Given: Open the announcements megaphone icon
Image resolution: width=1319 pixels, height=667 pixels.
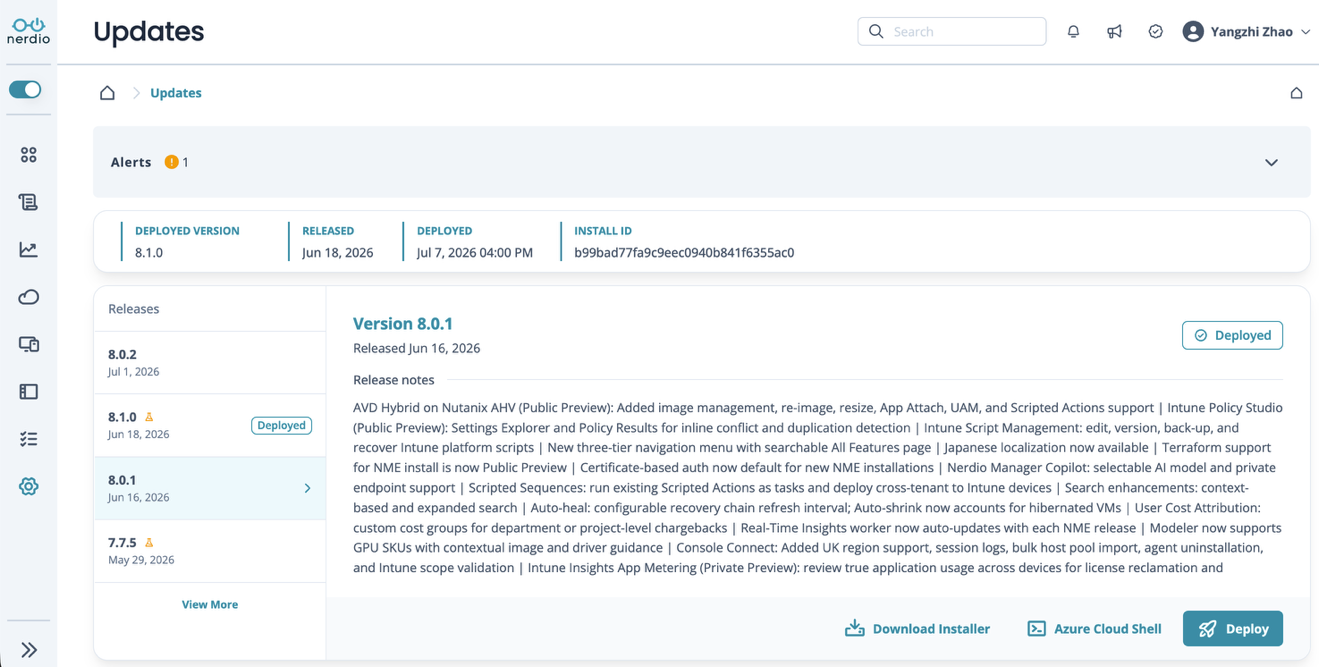Looking at the screenshot, I should [x=1114, y=32].
